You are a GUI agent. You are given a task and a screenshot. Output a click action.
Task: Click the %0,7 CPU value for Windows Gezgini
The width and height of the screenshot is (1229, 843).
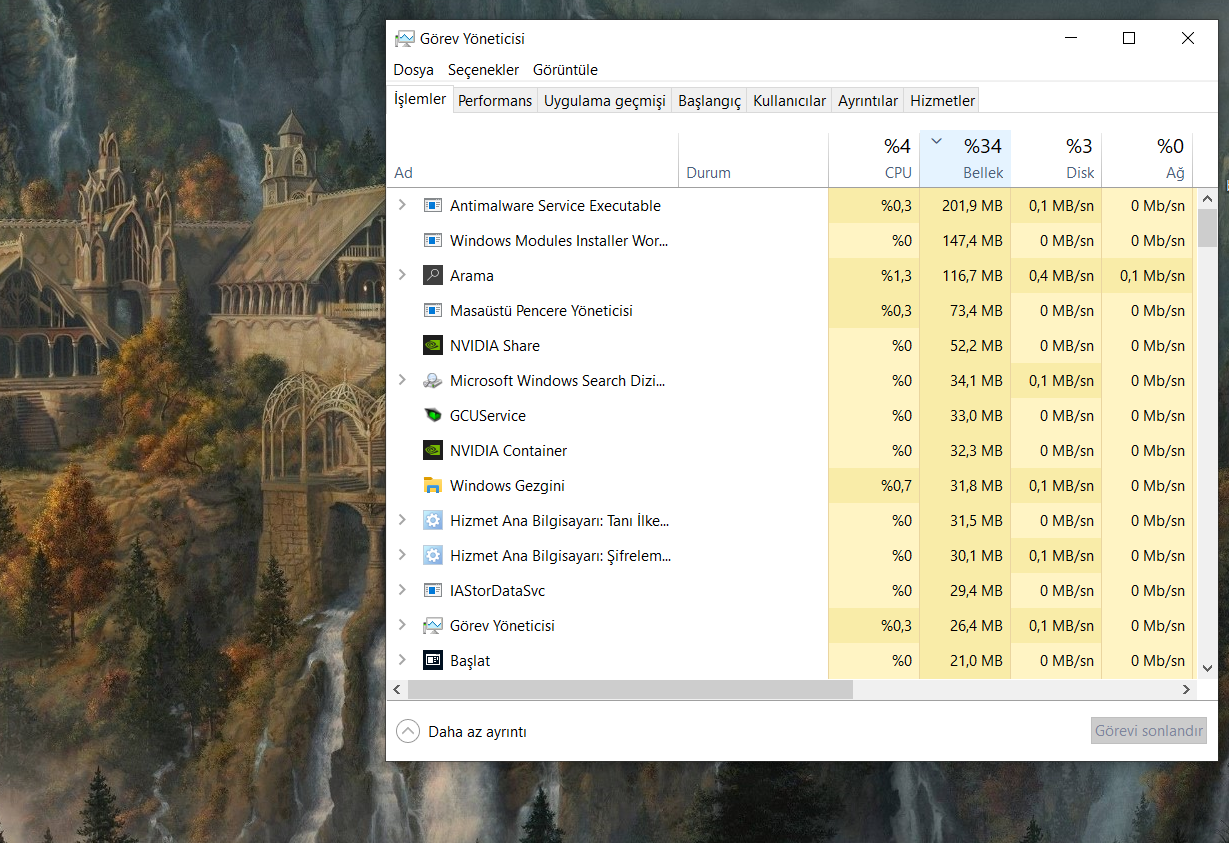point(874,486)
